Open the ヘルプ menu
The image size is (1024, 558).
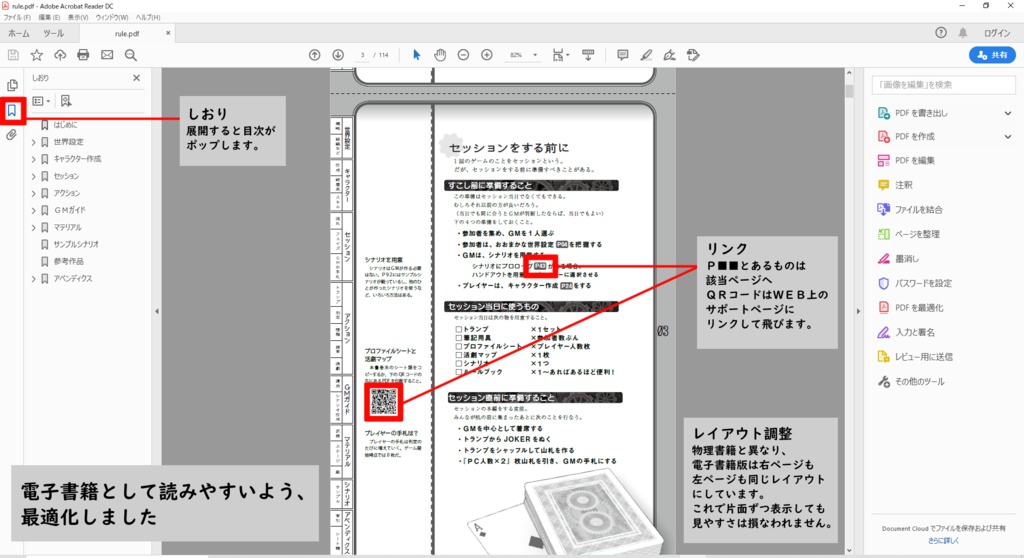[148, 17]
